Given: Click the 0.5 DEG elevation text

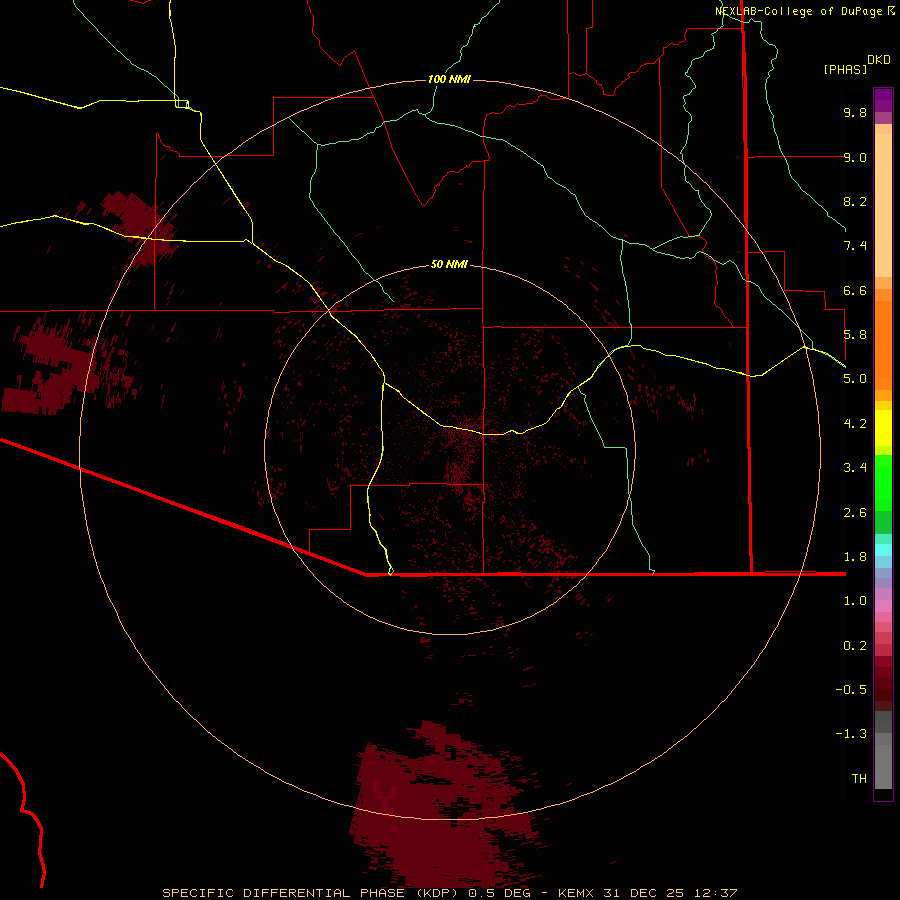Looking at the screenshot, I should click(x=499, y=893).
